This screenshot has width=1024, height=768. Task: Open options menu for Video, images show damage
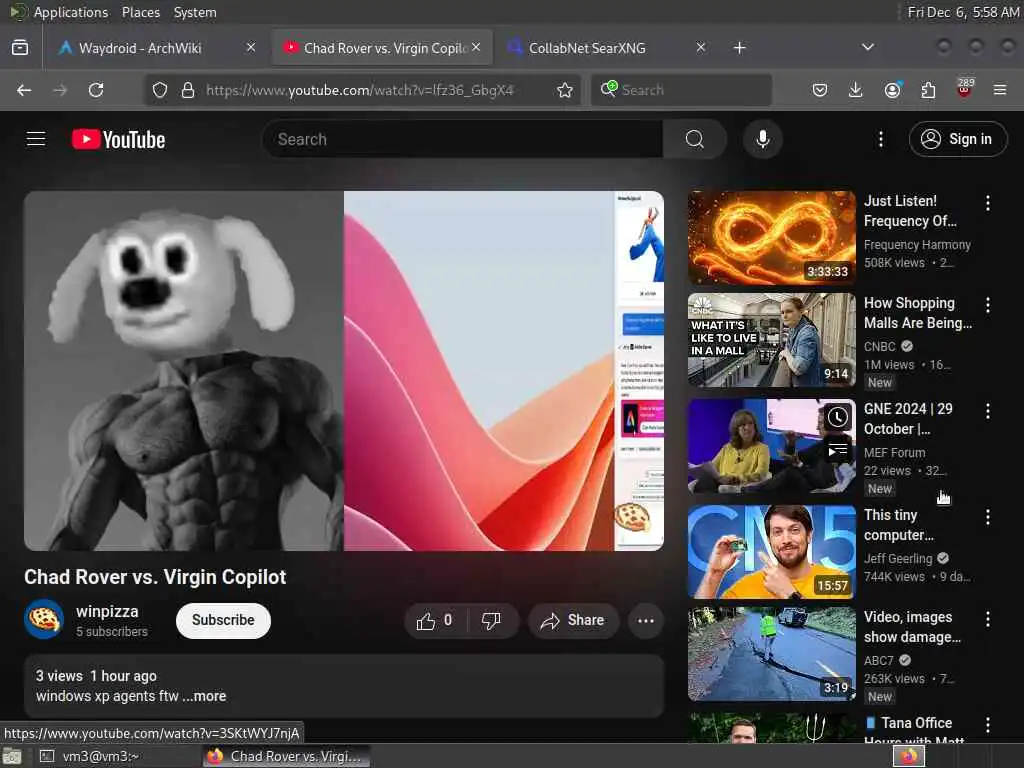click(x=987, y=619)
